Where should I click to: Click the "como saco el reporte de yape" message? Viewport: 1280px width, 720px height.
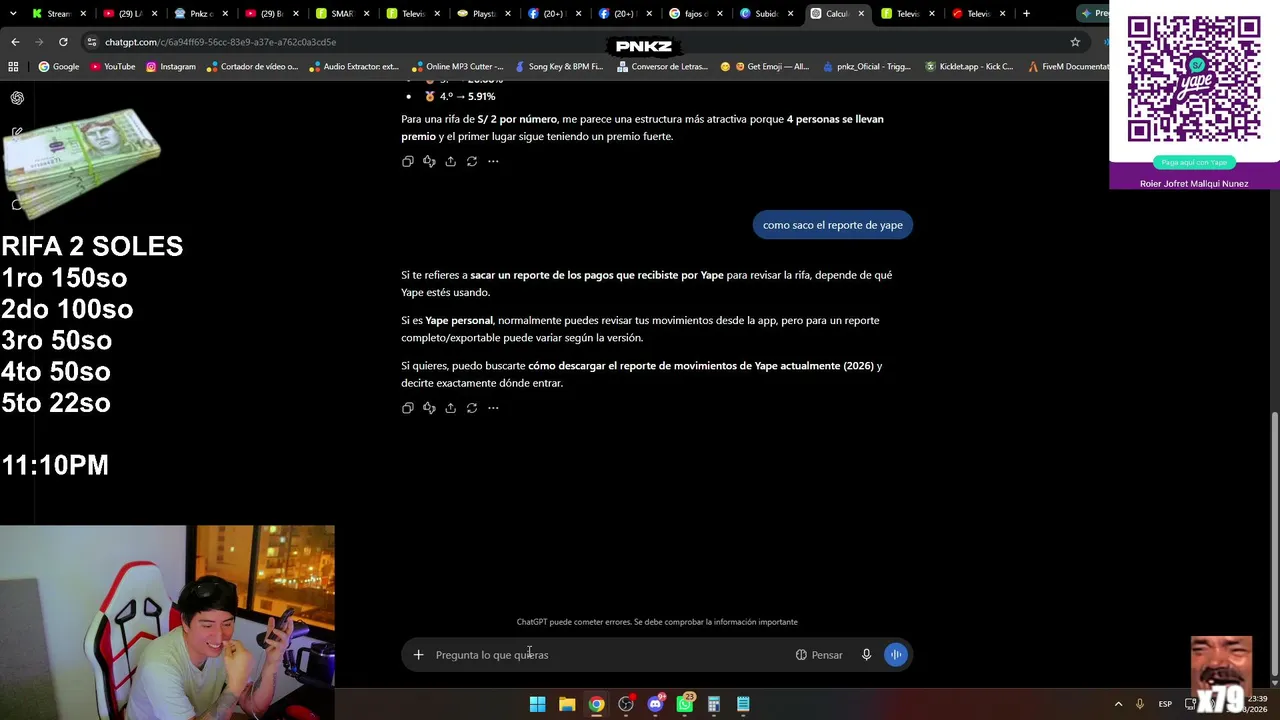click(833, 225)
